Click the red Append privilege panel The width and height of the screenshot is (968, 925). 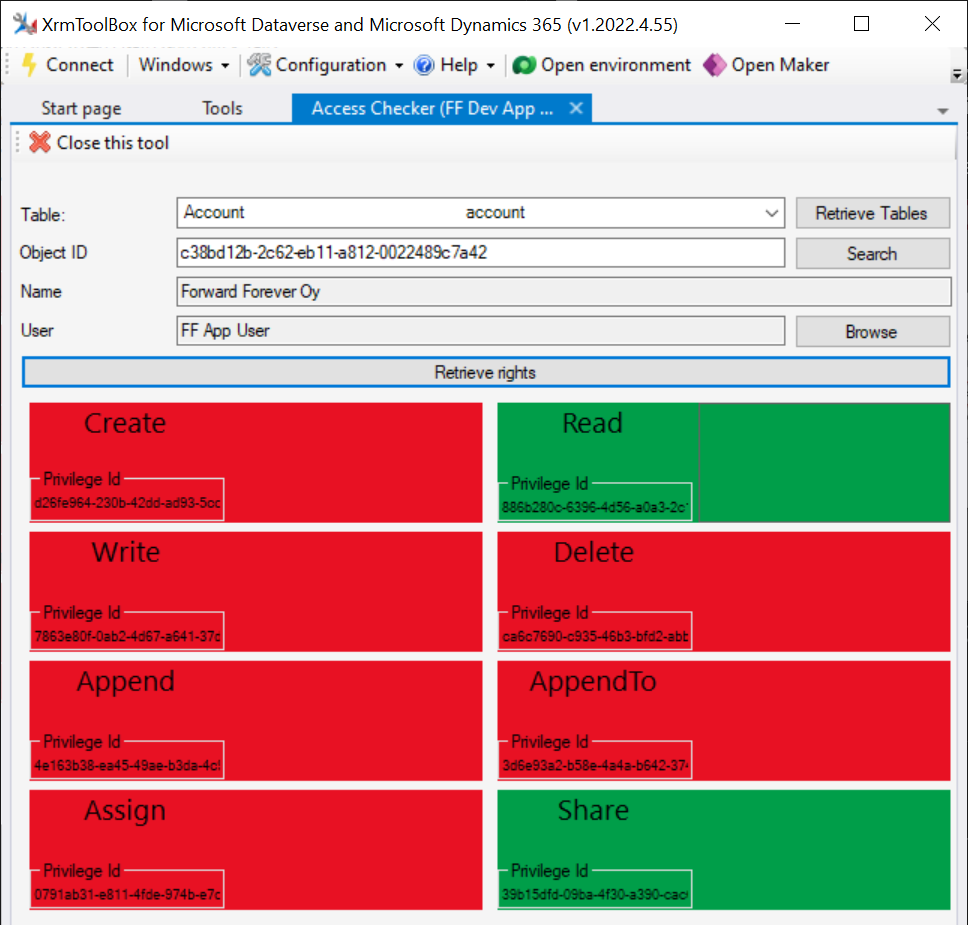pyautogui.click(x=256, y=721)
